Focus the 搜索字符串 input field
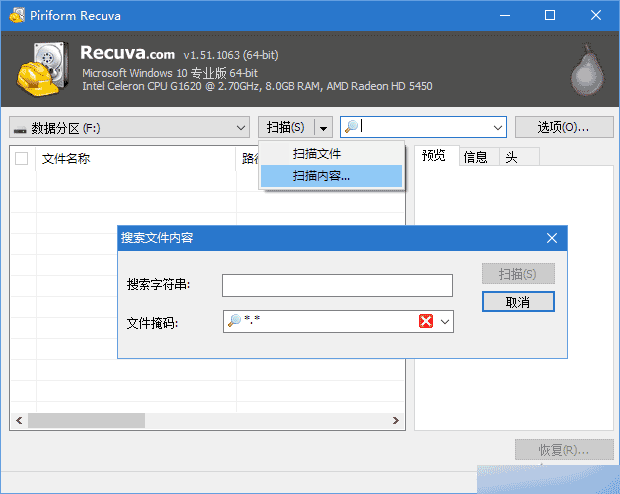620x494 pixels. (337, 286)
